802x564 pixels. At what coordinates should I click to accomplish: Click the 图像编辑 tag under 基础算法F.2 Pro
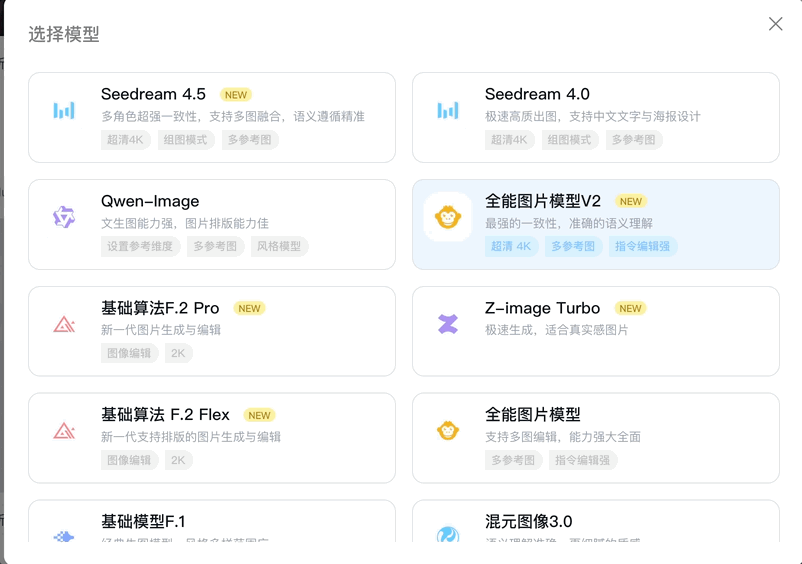coord(129,353)
